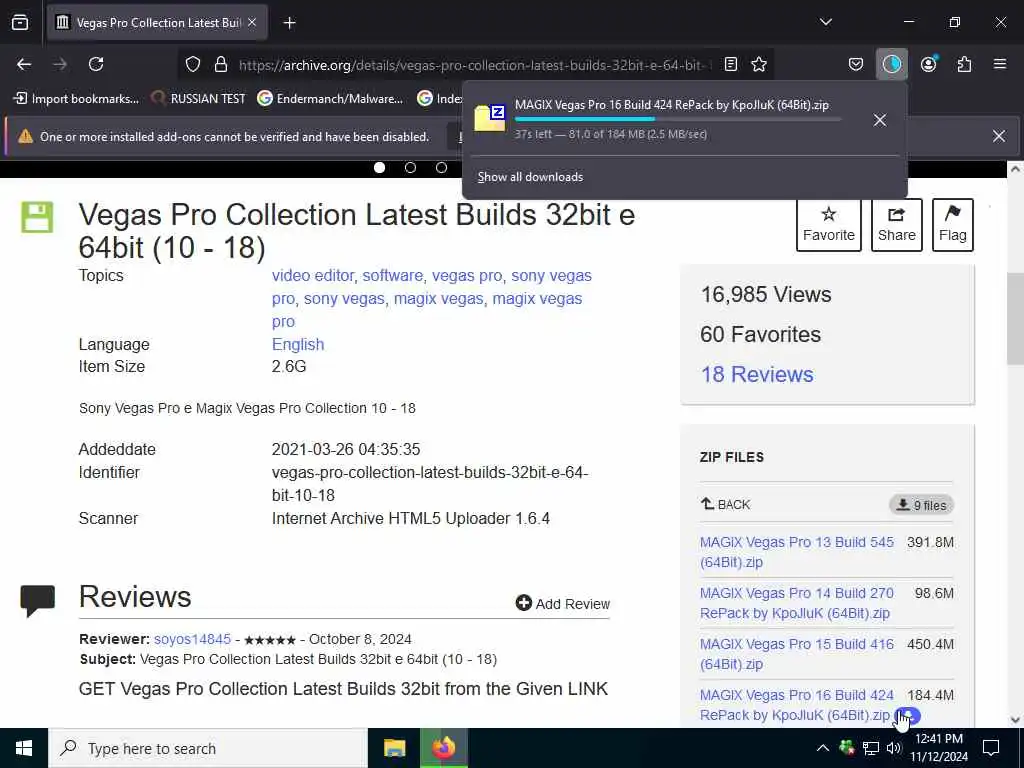This screenshot has height=768, width=1024.
Task: Open a new tab with plus button
Action: point(289,23)
